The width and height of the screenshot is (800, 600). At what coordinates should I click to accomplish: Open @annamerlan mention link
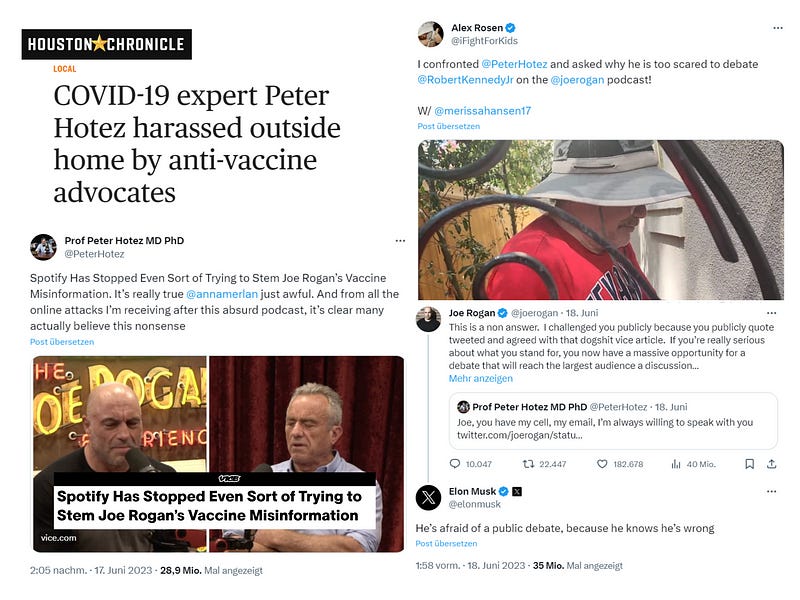pos(222,294)
